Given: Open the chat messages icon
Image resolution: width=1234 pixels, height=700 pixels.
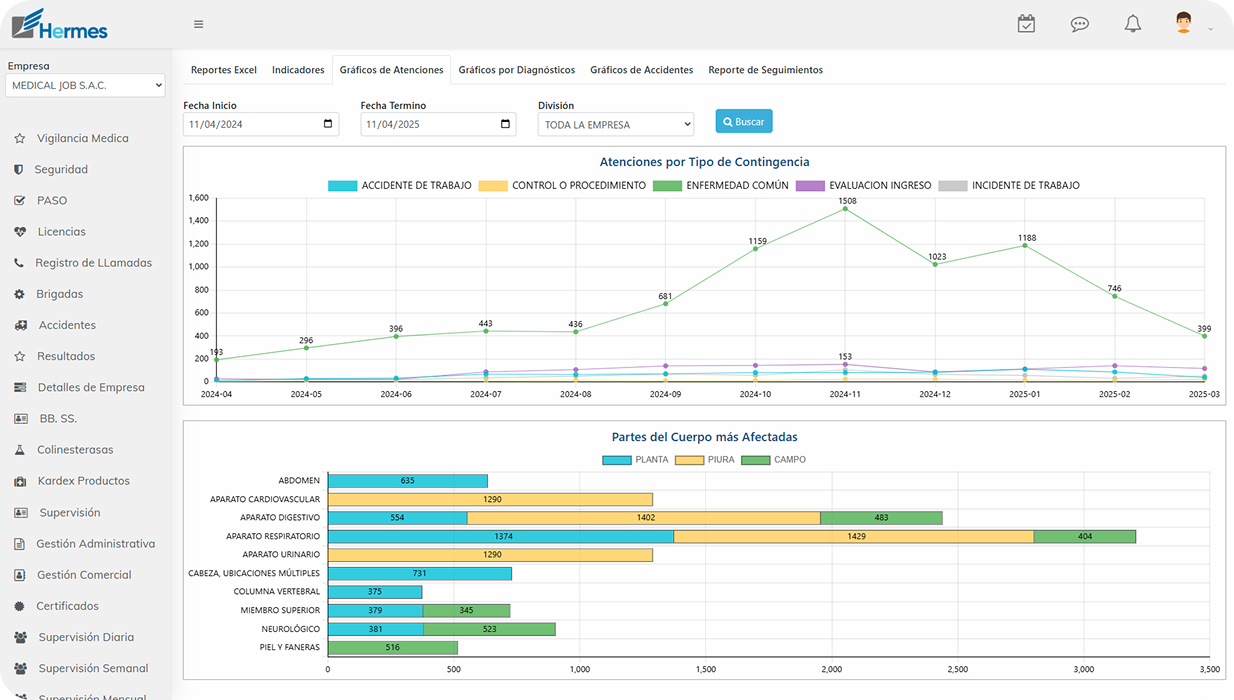Looking at the screenshot, I should pos(1080,24).
